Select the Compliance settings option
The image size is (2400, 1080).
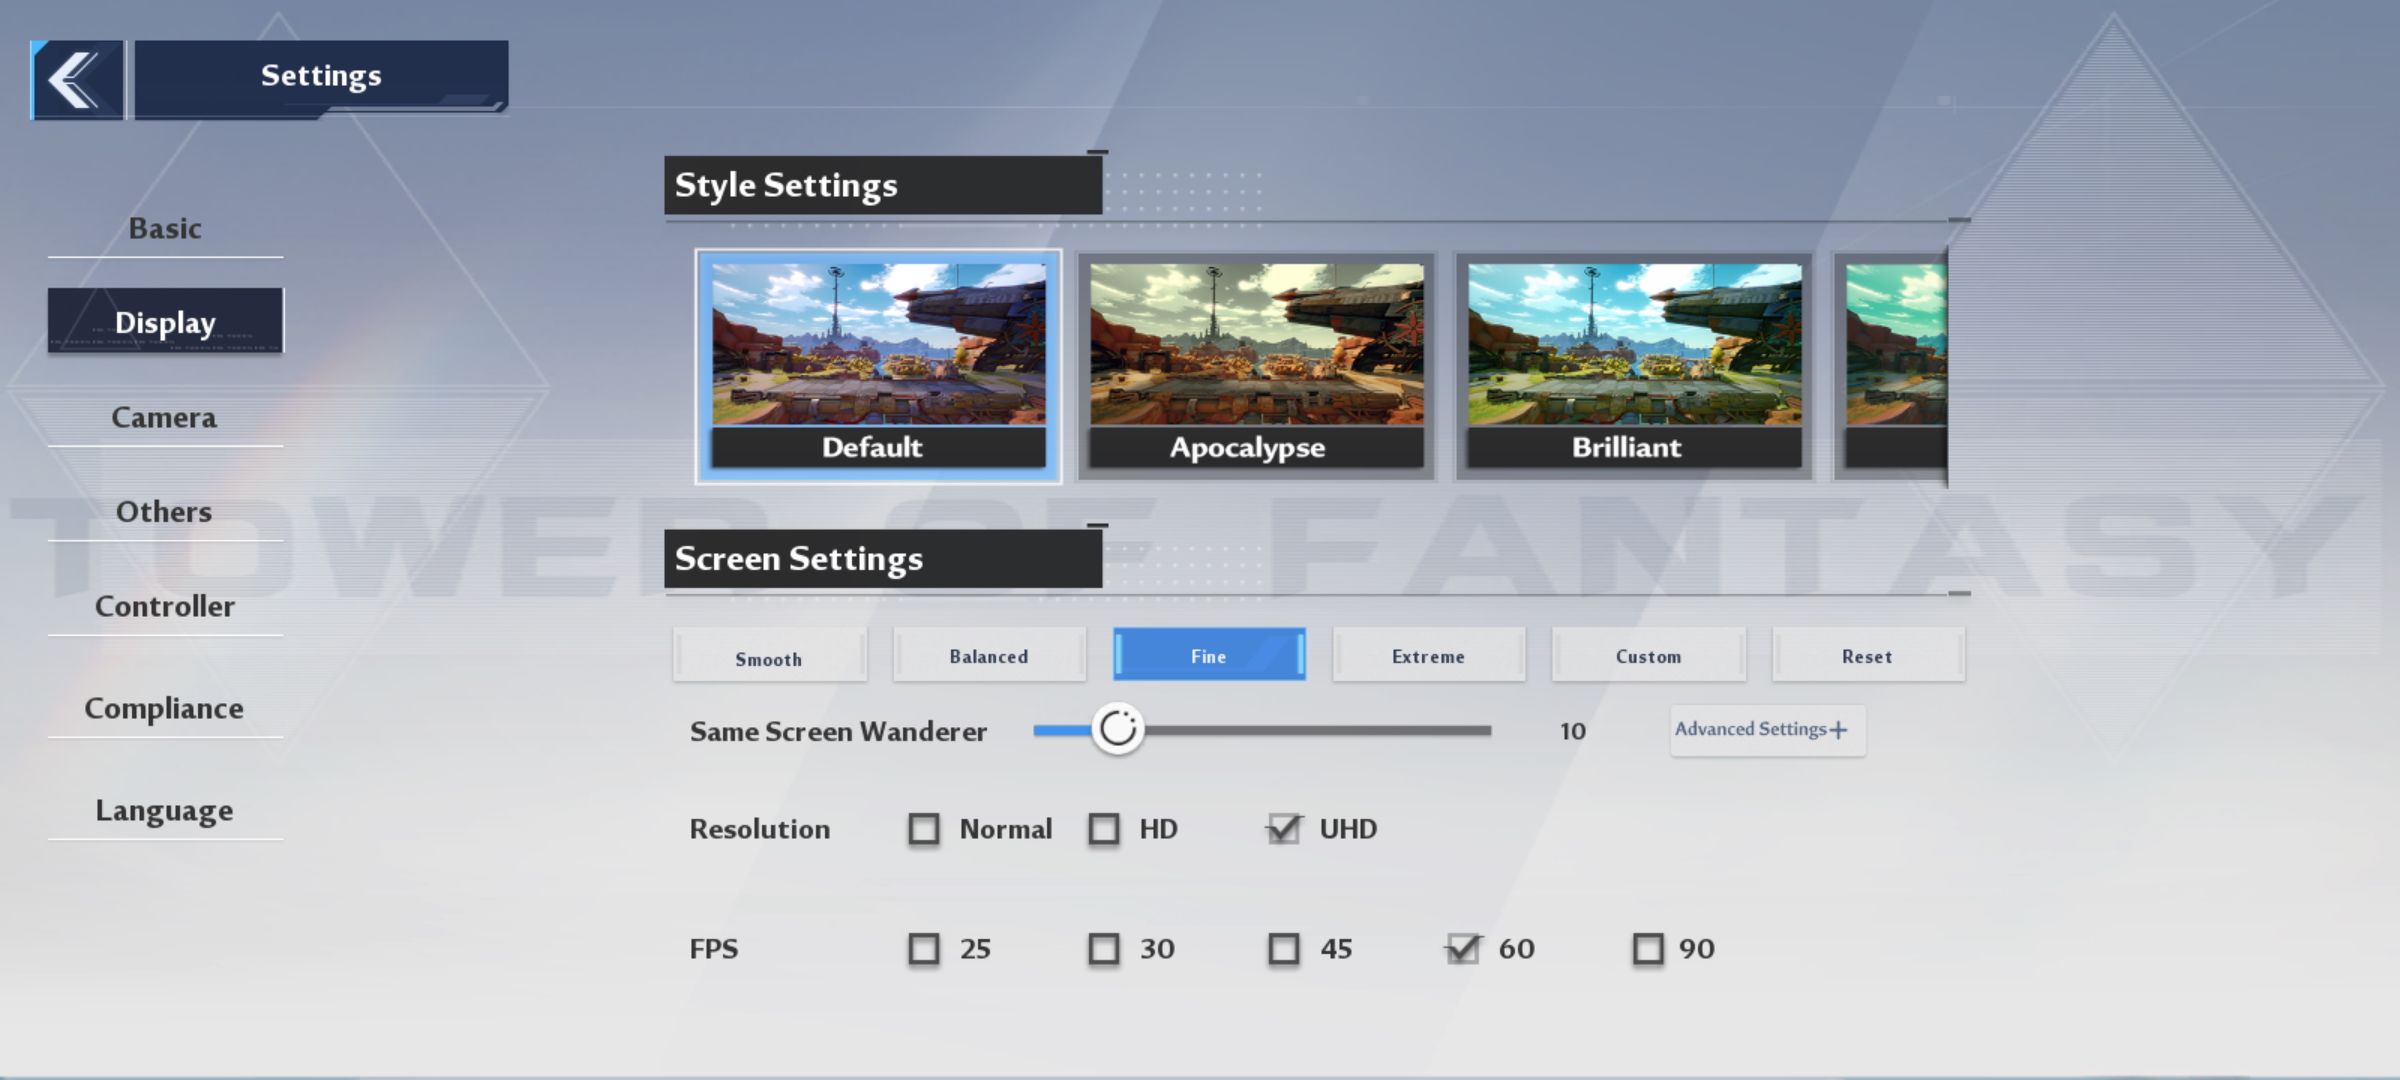164,707
